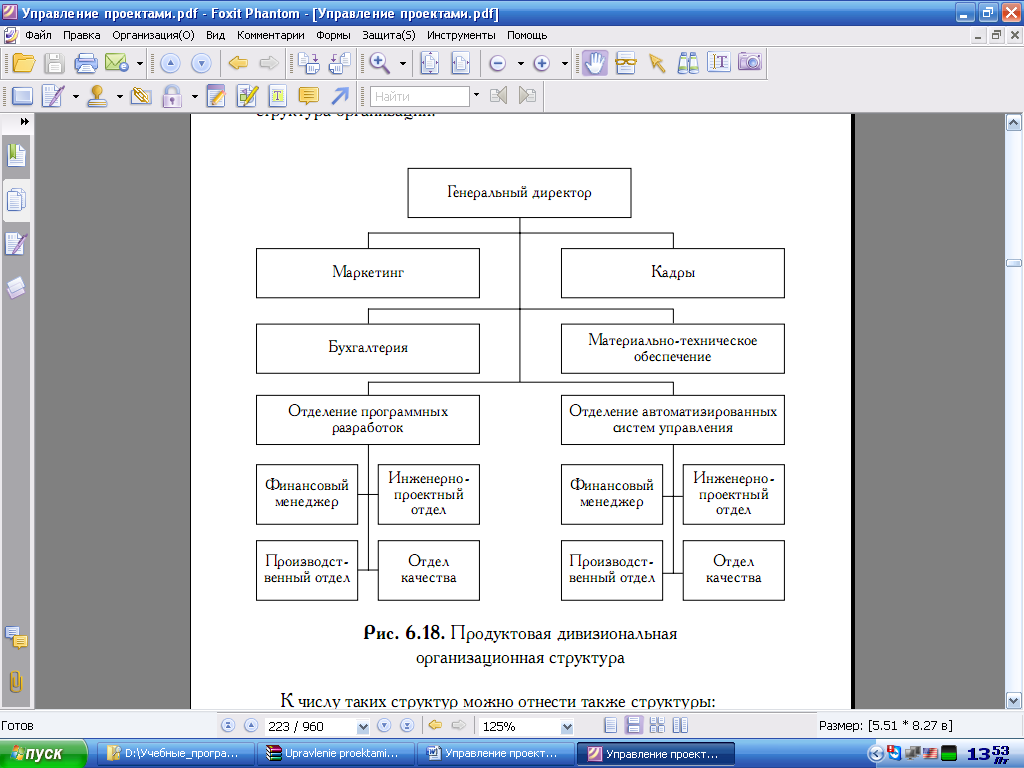This screenshot has height=768, width=1024.
Task: Open the zoom tool dropdown arrow
Action: pos(403,63)
